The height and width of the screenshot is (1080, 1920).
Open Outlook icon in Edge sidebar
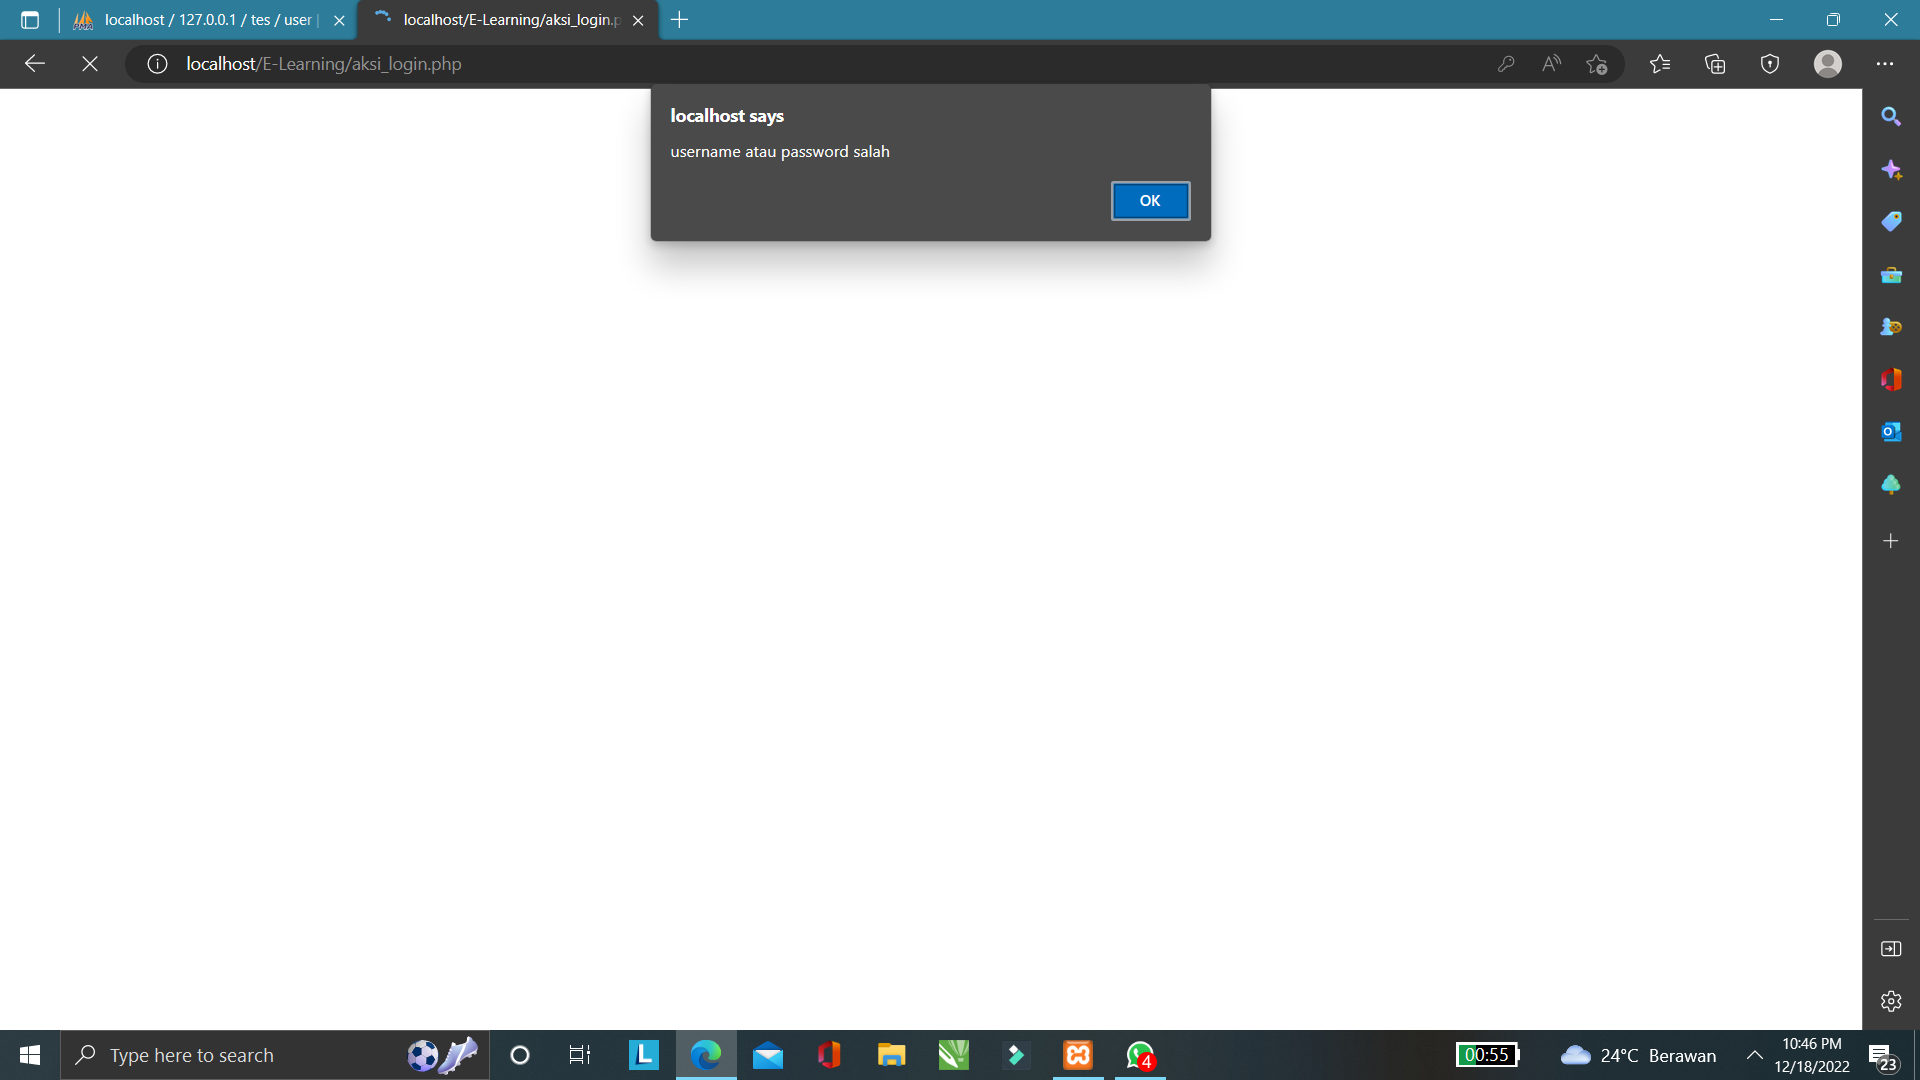coord(1890,432)
